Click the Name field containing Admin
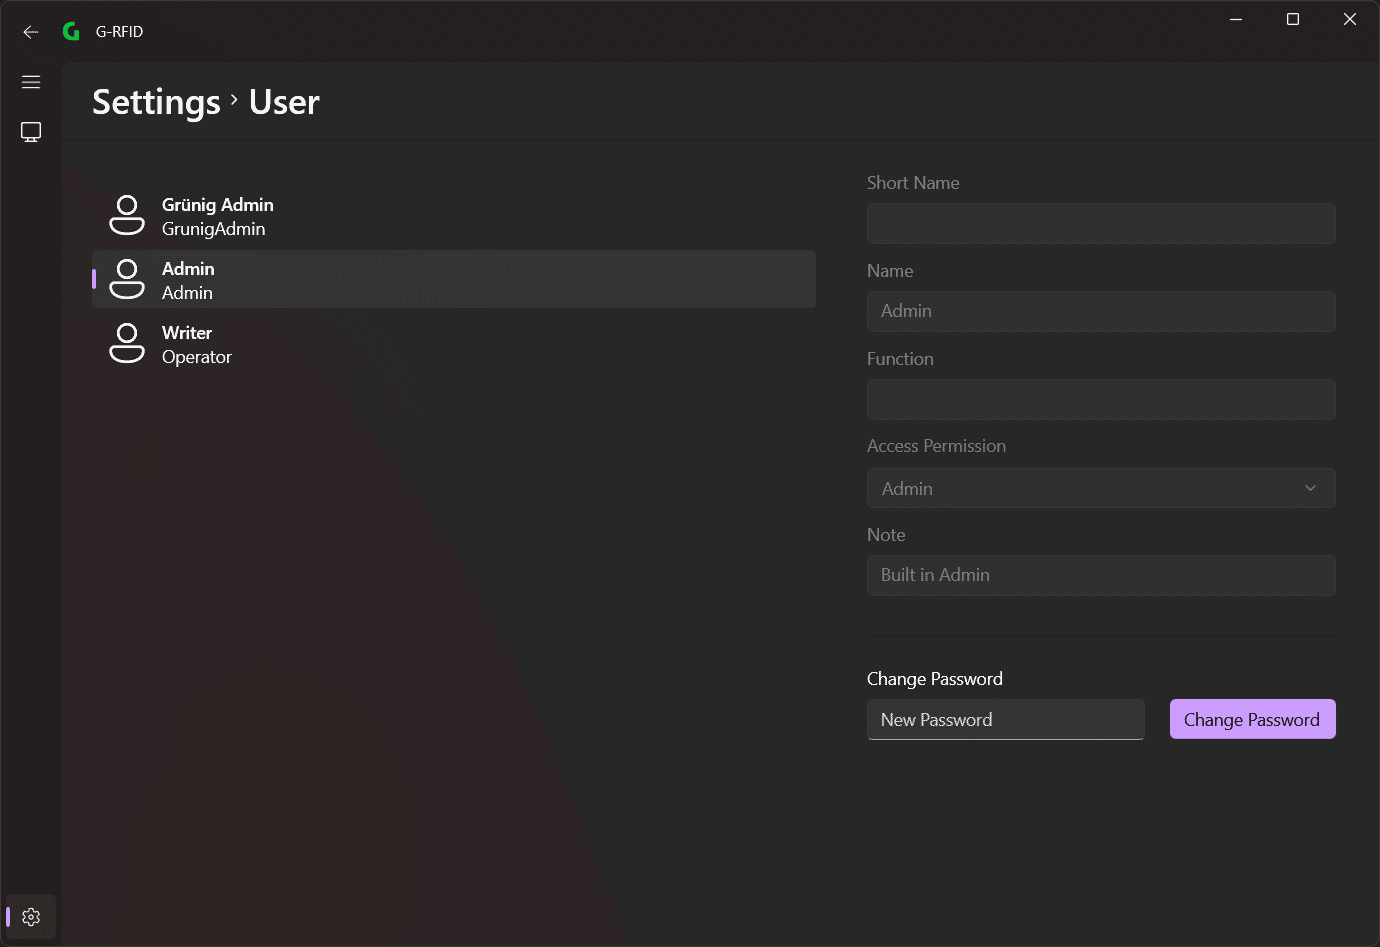This screenshot has width=1380, height=947. coord(1101,311)
